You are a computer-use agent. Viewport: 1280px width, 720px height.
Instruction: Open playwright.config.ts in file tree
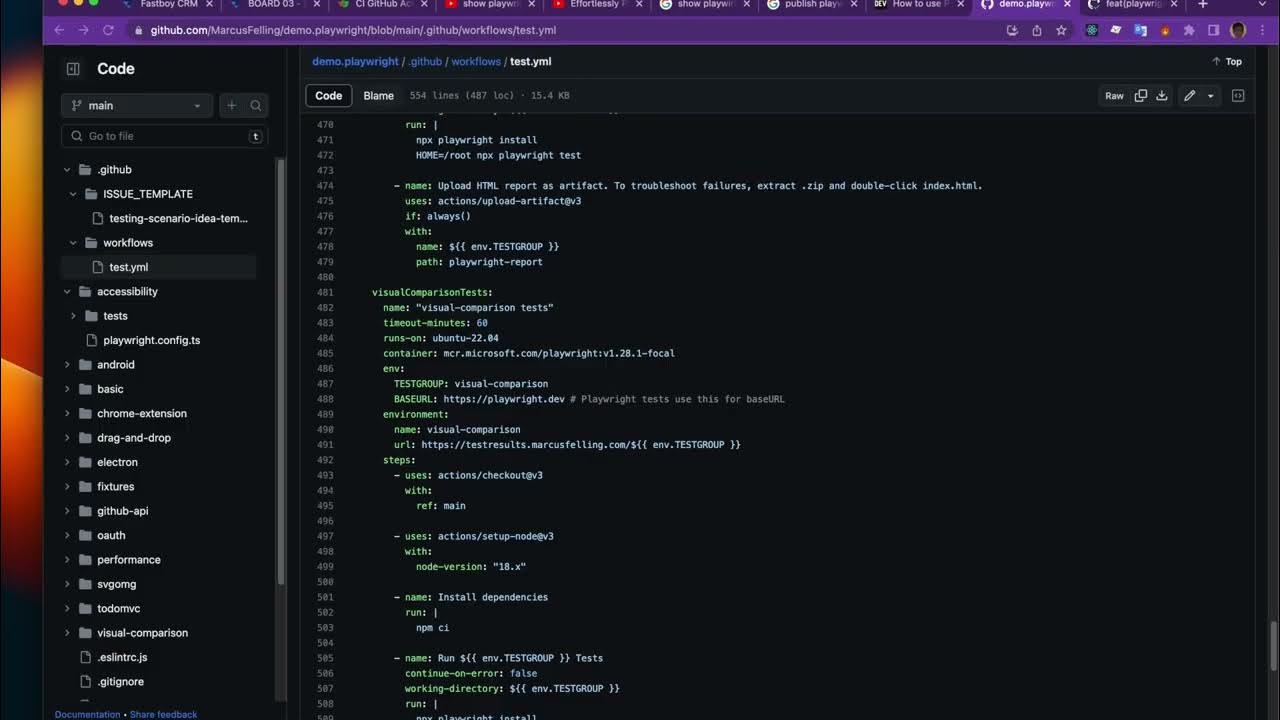151,341
